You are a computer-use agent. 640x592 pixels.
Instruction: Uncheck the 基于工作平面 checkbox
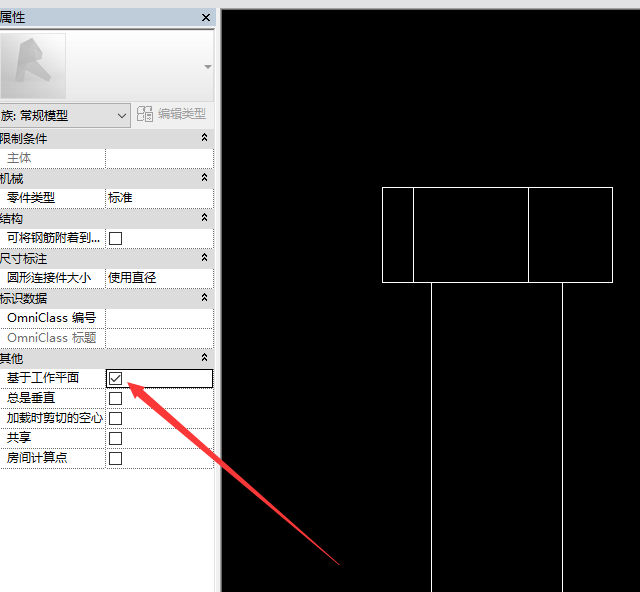[116, 378]
